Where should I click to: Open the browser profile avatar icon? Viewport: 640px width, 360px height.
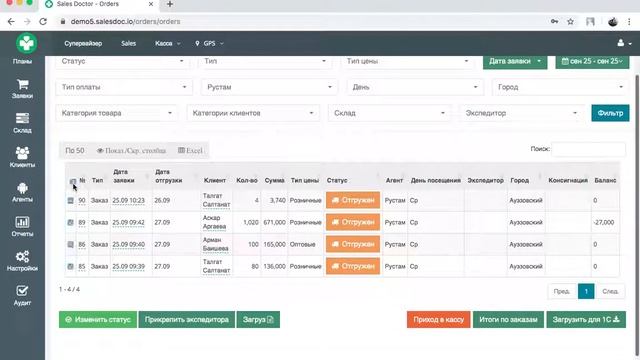[613, 22]
